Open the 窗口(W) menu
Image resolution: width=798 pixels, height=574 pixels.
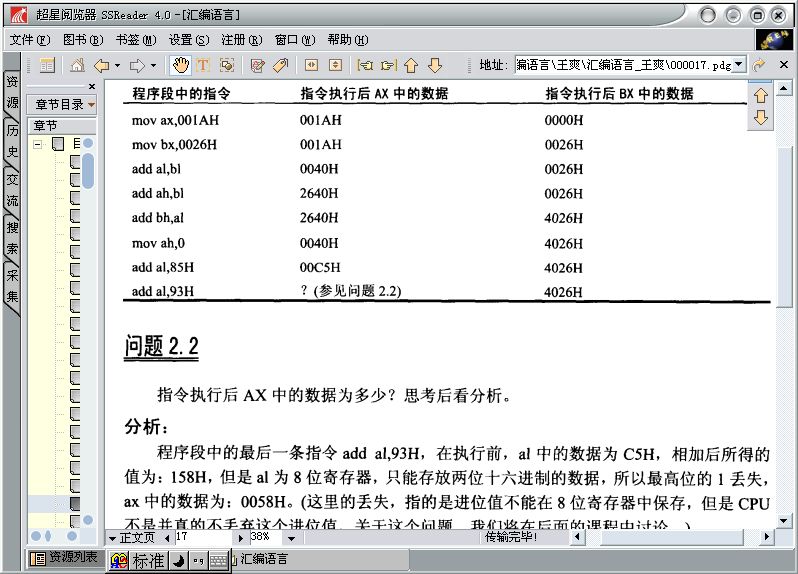(295, 40)
